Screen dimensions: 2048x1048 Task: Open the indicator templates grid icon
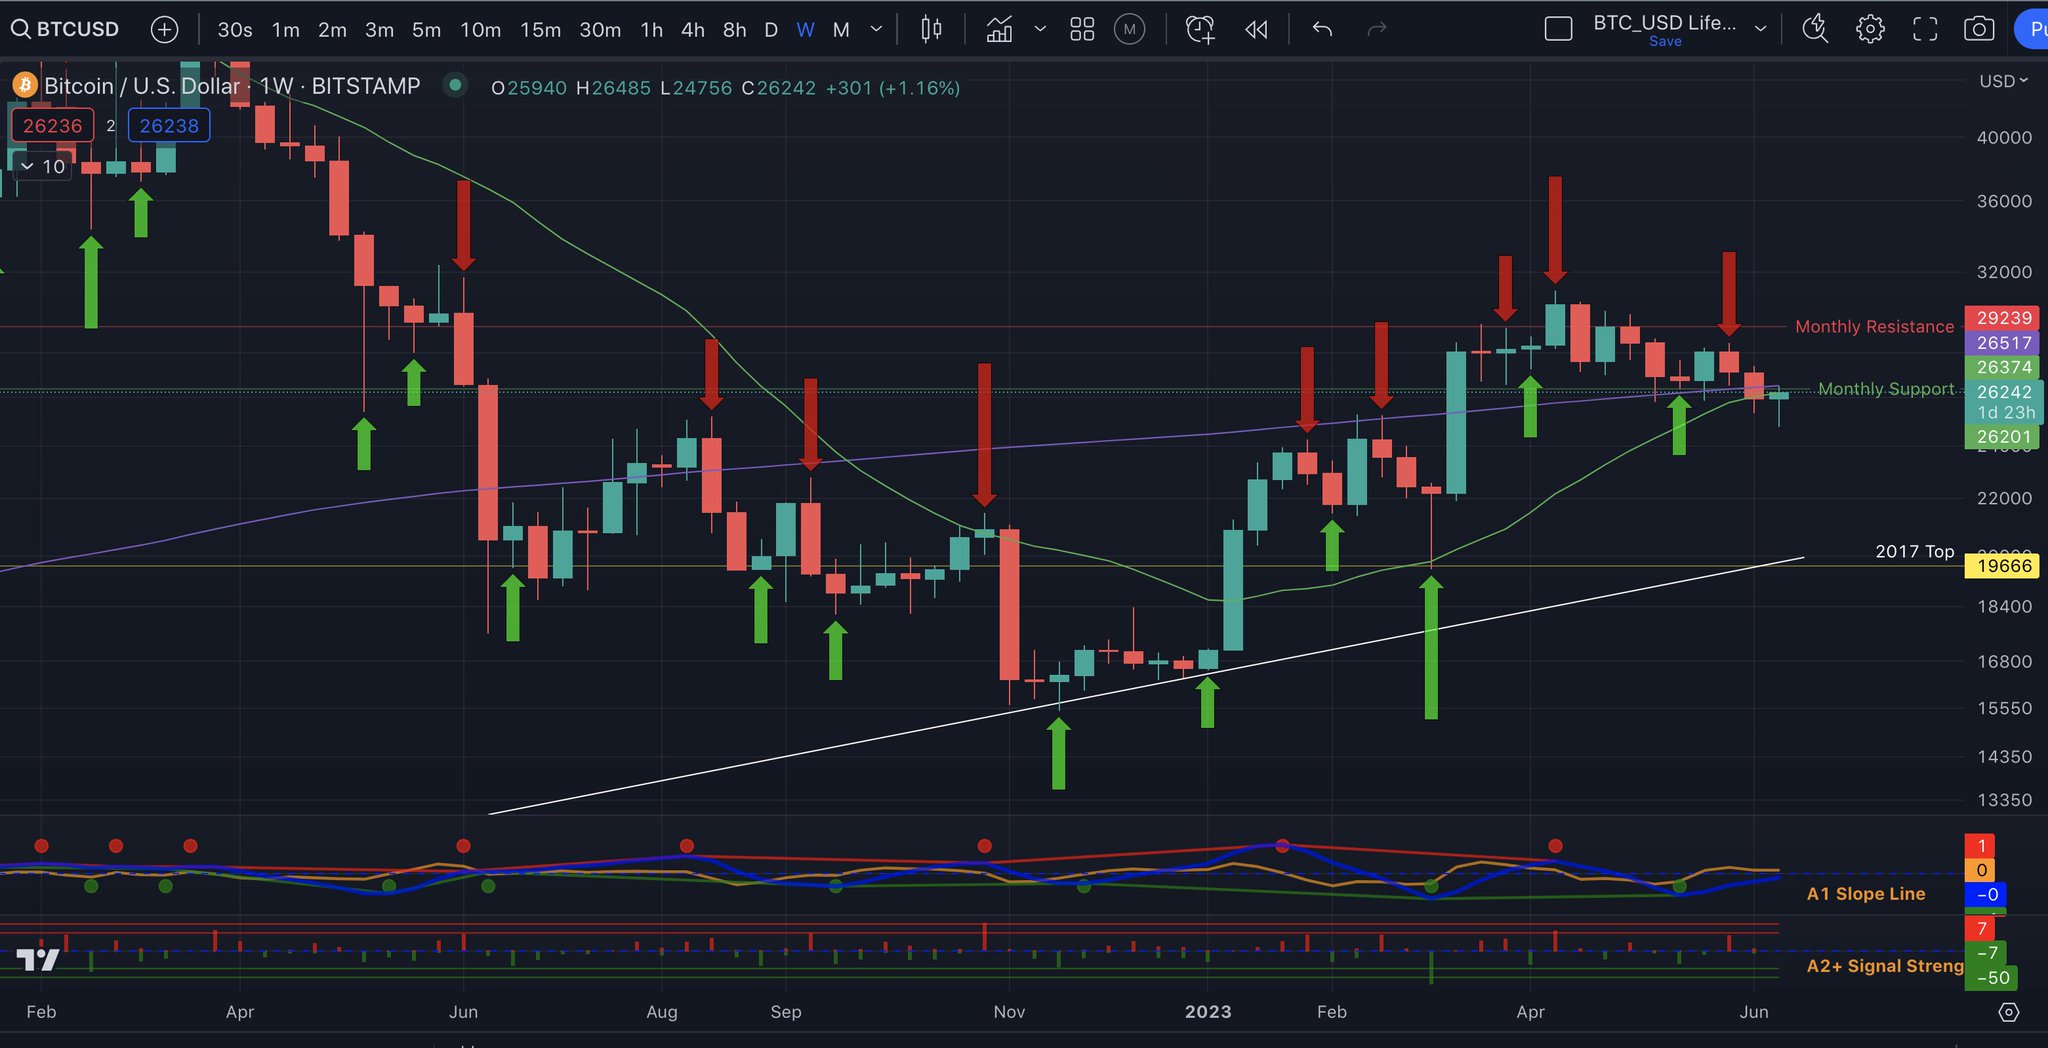coord(1082,30)
